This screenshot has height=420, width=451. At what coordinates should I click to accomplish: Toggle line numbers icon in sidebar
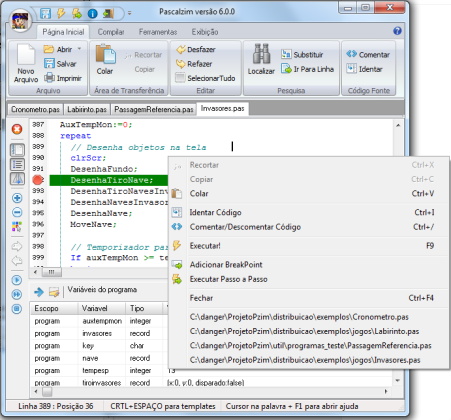coord(17,164)
